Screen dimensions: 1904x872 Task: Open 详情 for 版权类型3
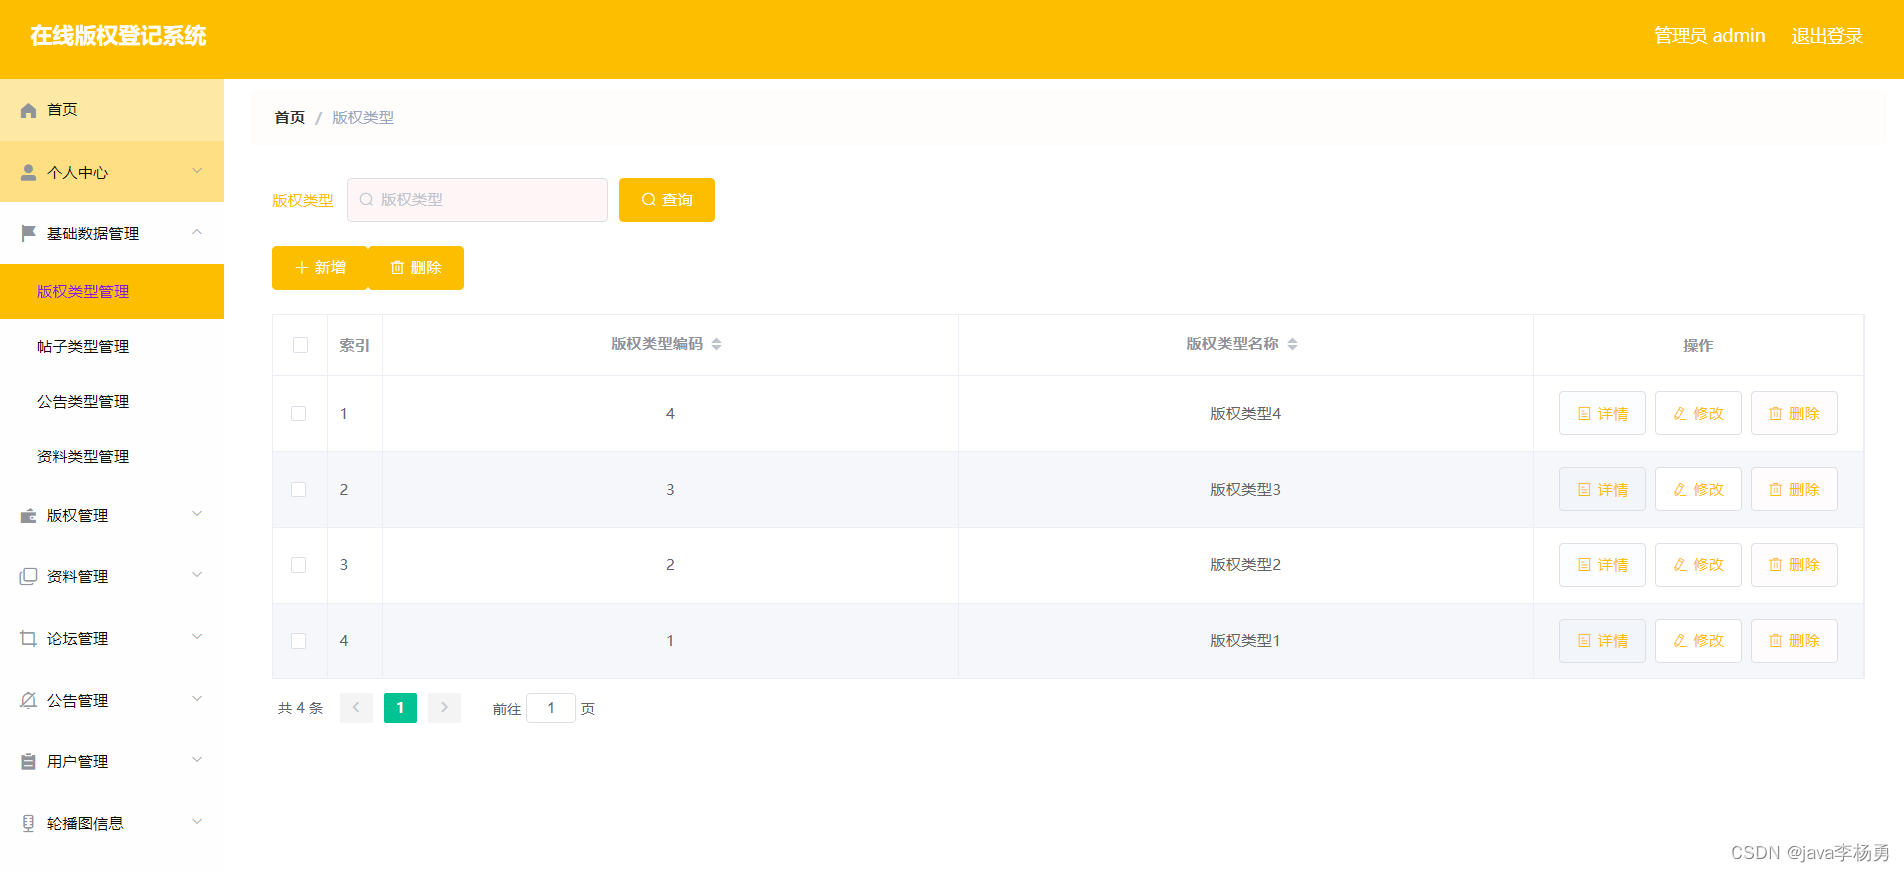[1602, 489]
